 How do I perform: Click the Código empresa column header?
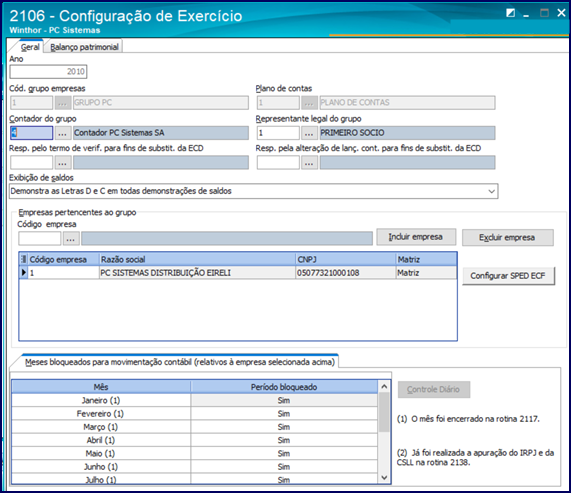tap(63, 259)
